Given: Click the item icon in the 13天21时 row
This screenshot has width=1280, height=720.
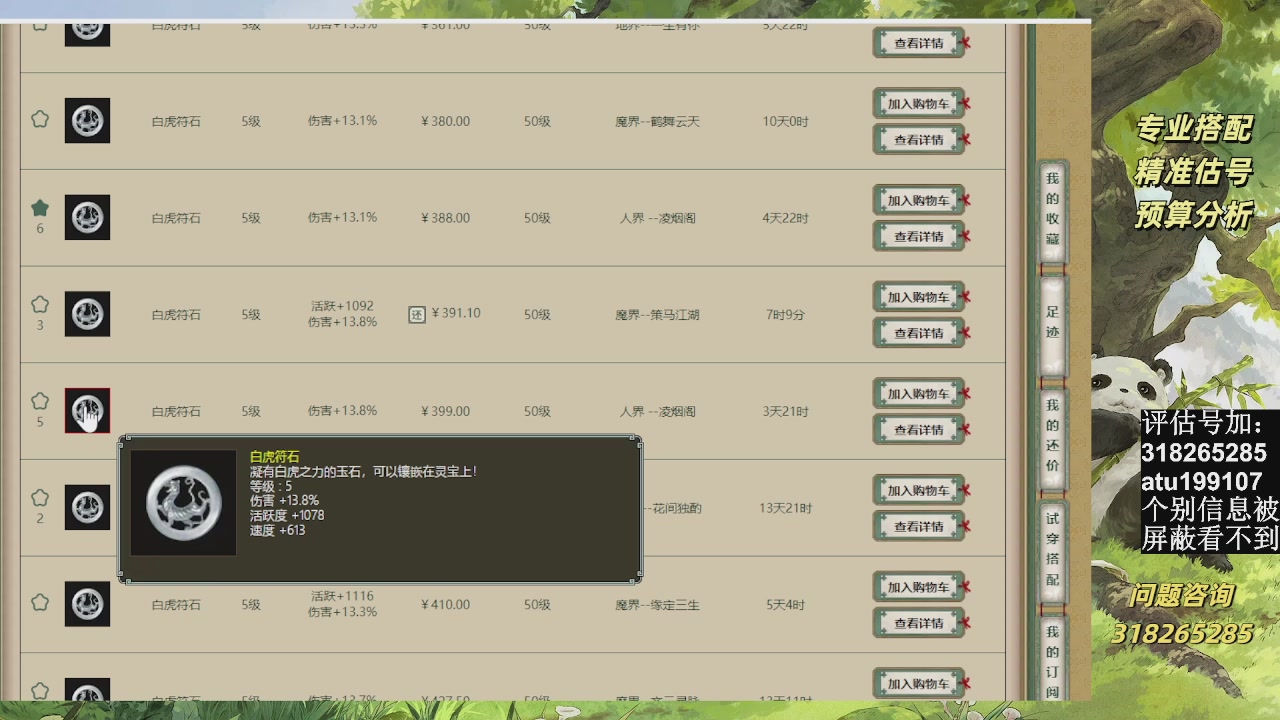Looking at the screenshot, I should [x=87, y=507].
